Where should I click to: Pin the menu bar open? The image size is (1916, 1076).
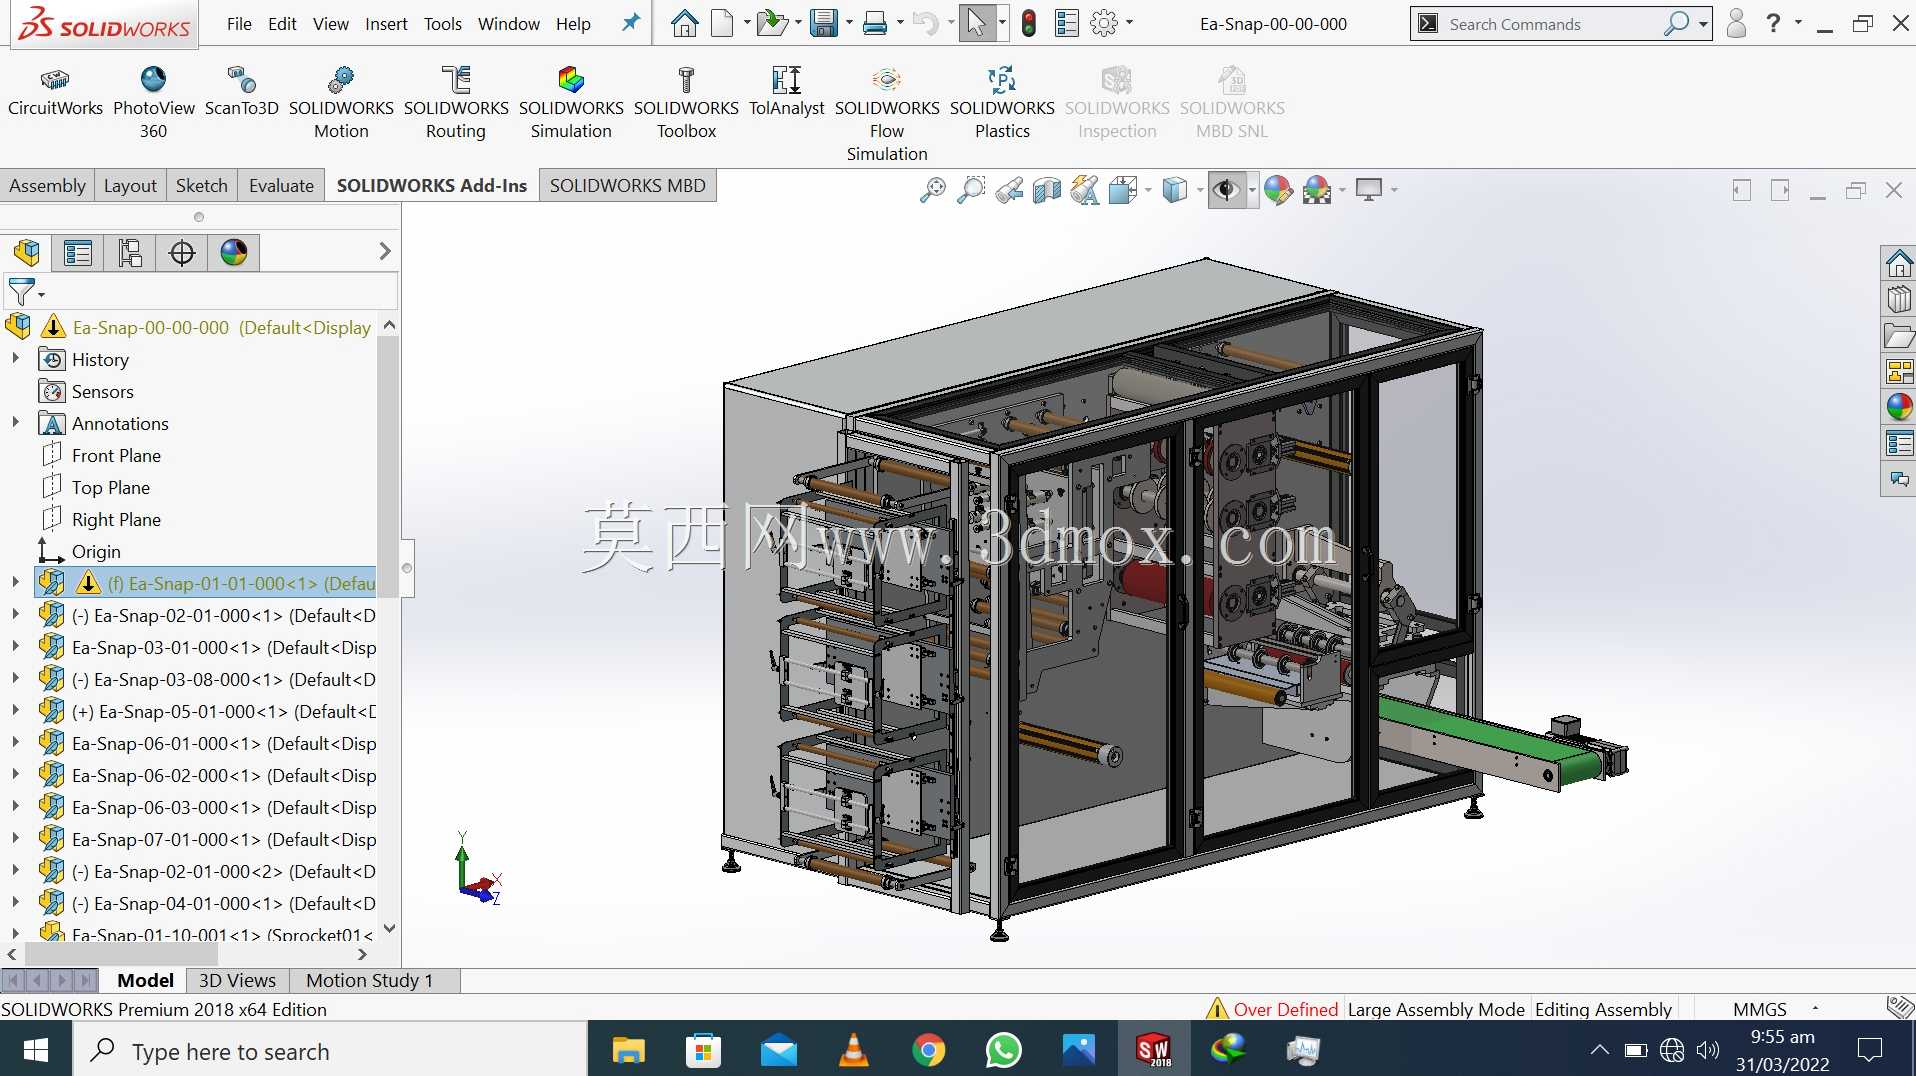pyautogui.click(x=630, y=22)
